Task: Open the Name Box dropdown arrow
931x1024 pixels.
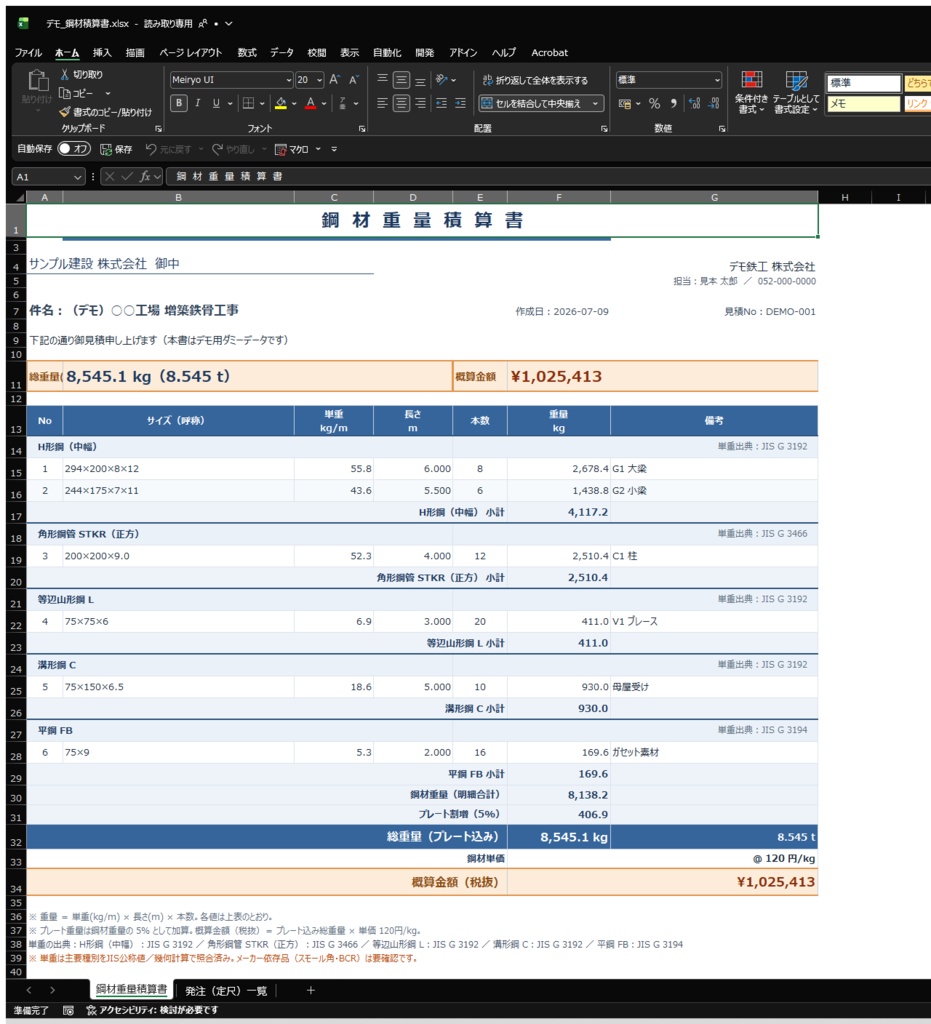Action: click(78, 177)
